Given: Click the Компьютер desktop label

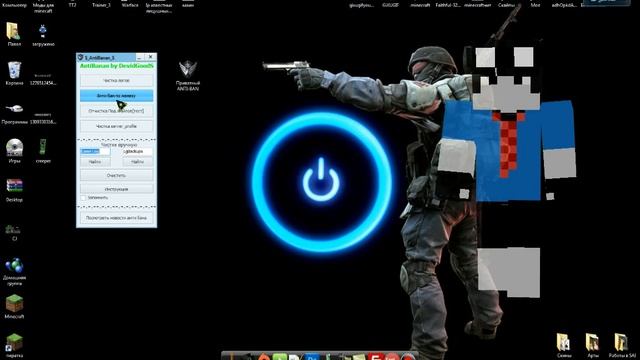Looking at the screenshot, I should [14, 5].
